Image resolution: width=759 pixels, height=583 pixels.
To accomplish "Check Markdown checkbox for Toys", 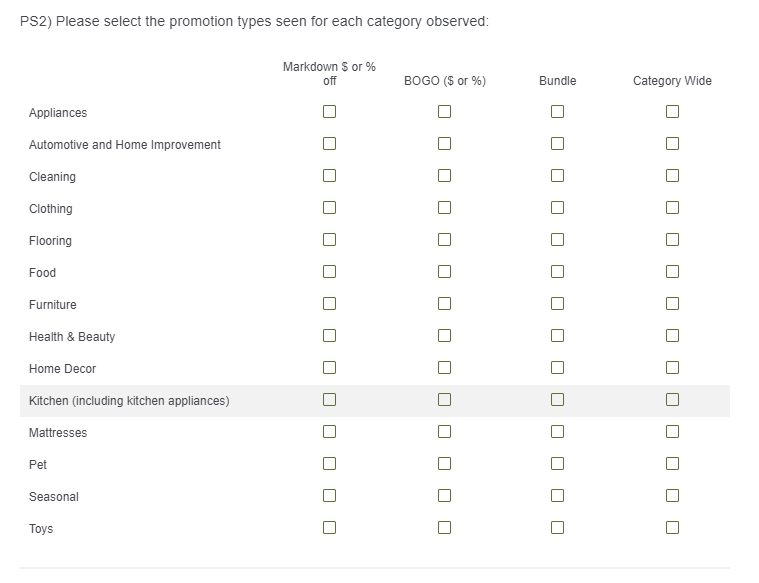I will pos(329,528).
